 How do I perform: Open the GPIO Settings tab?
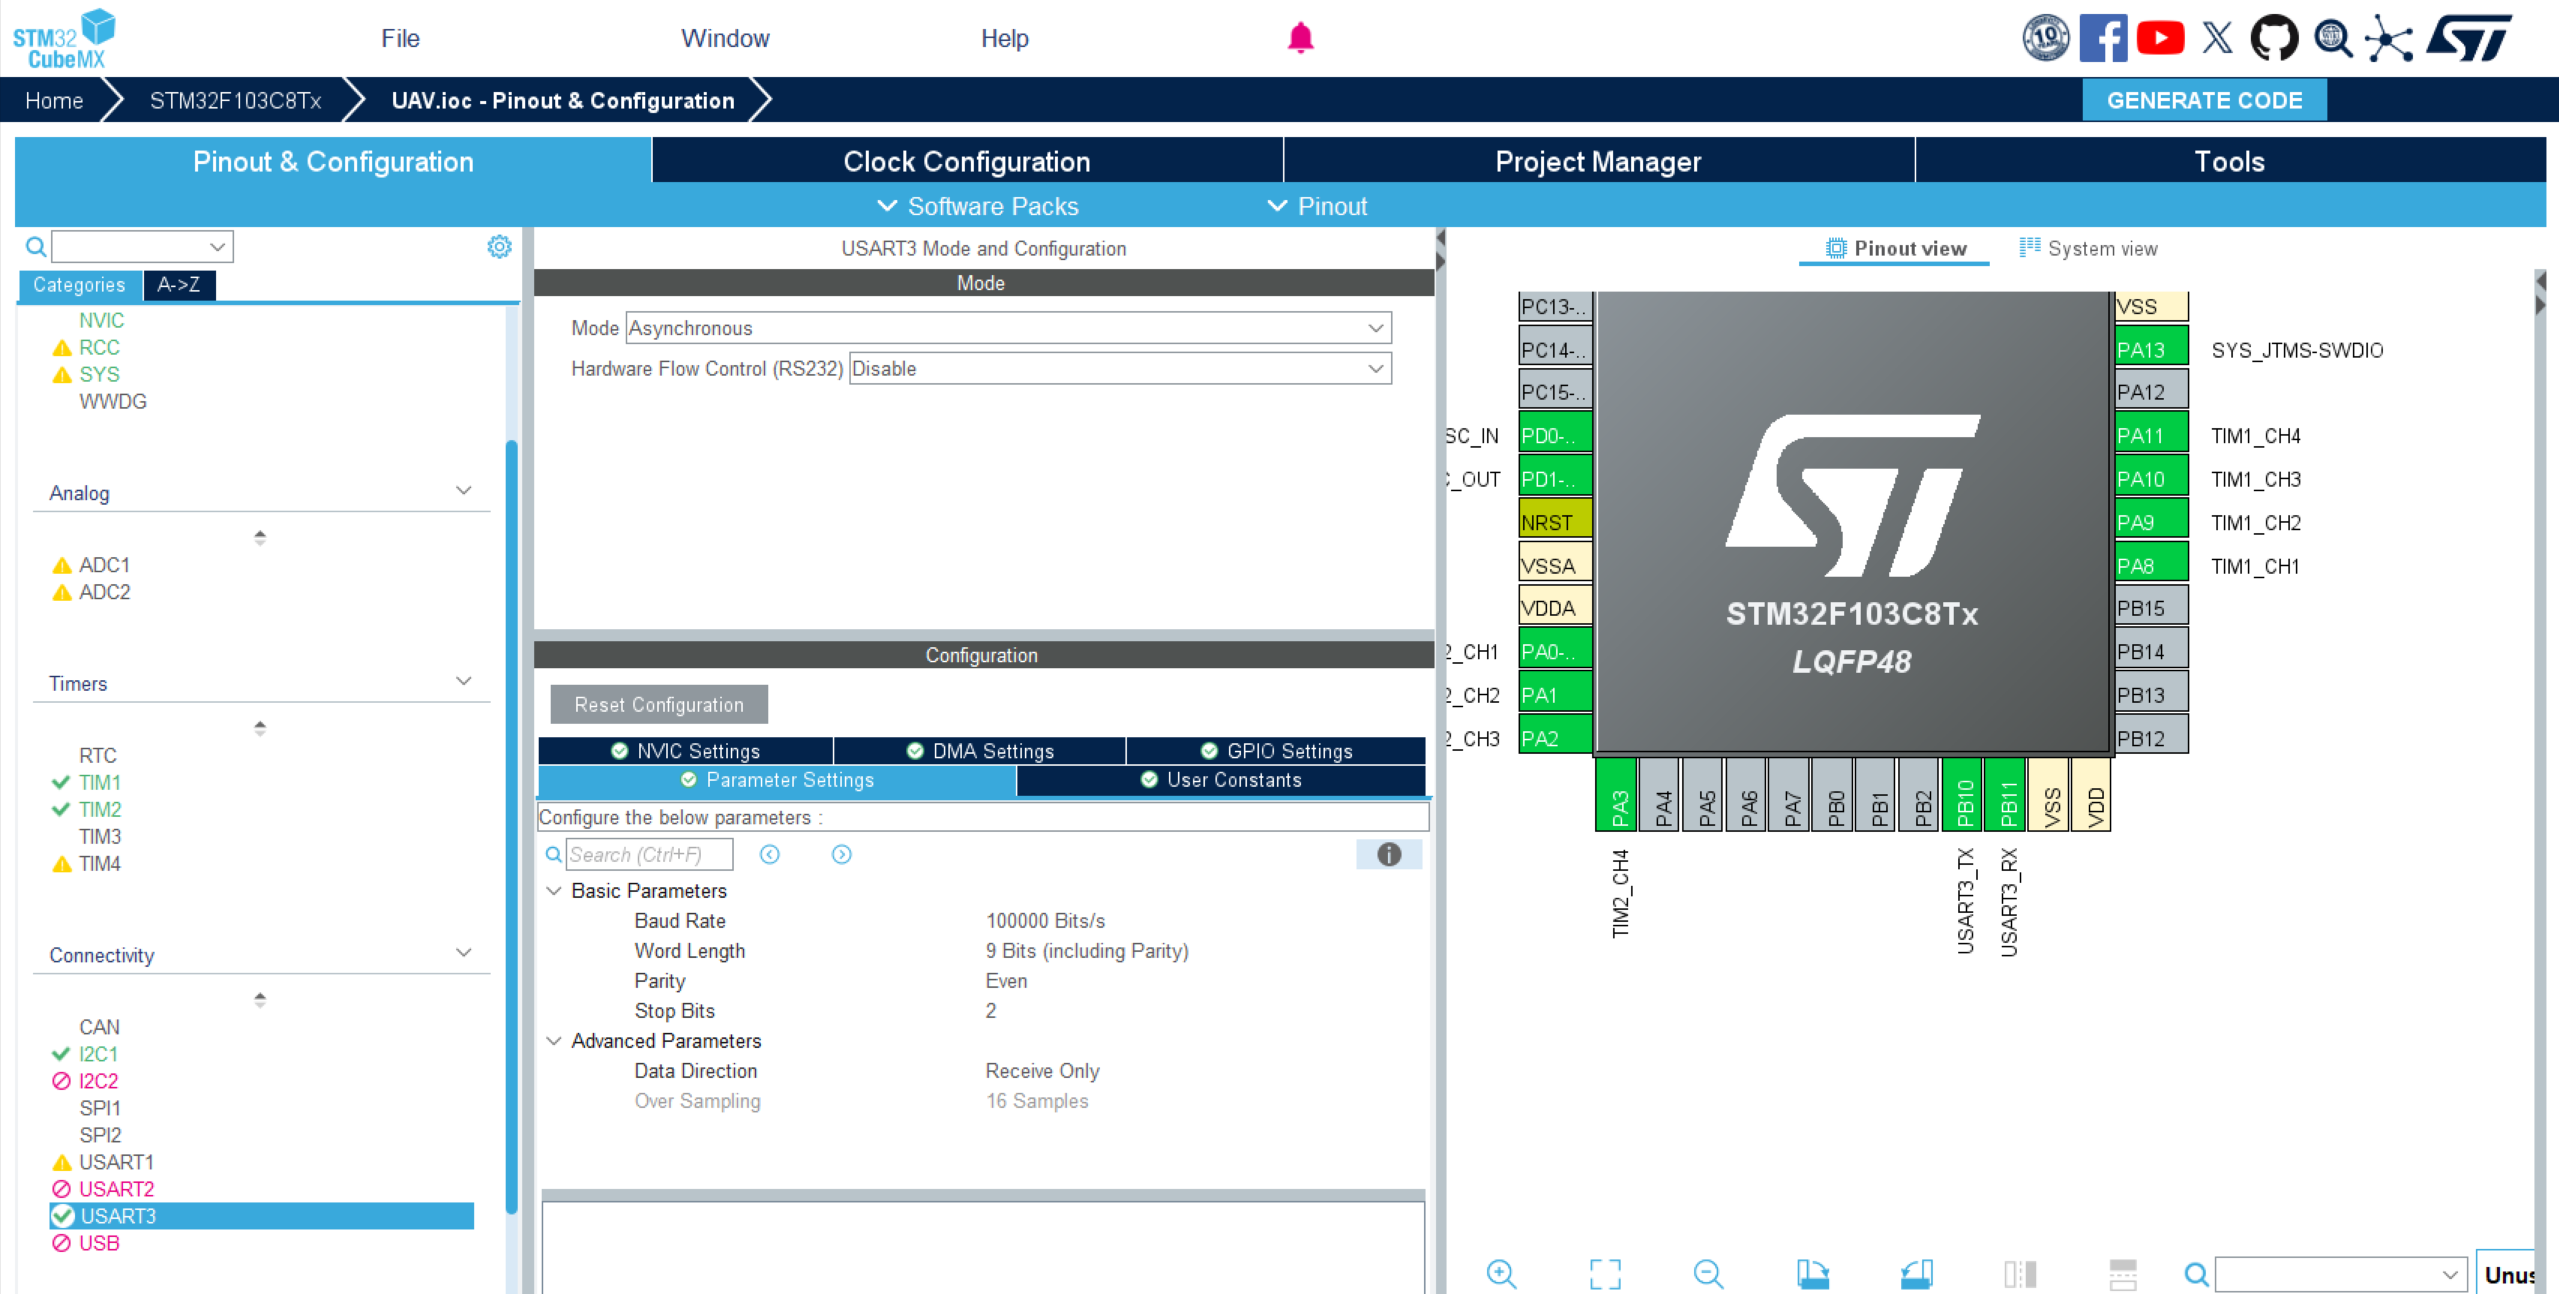pyautogui.click(x=1277, y=751)
